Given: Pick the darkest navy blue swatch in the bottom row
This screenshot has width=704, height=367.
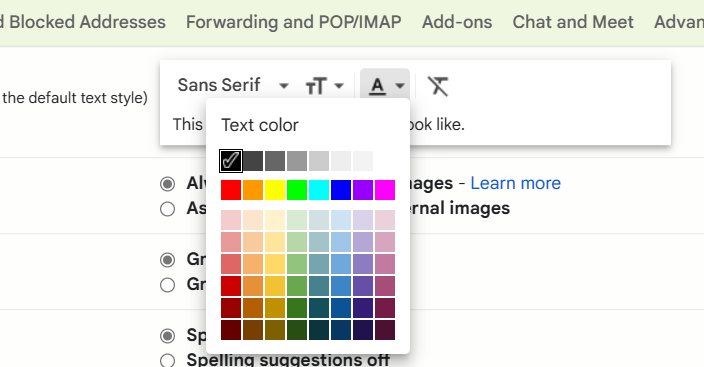Looking at the screenshot, I should 341,330.
